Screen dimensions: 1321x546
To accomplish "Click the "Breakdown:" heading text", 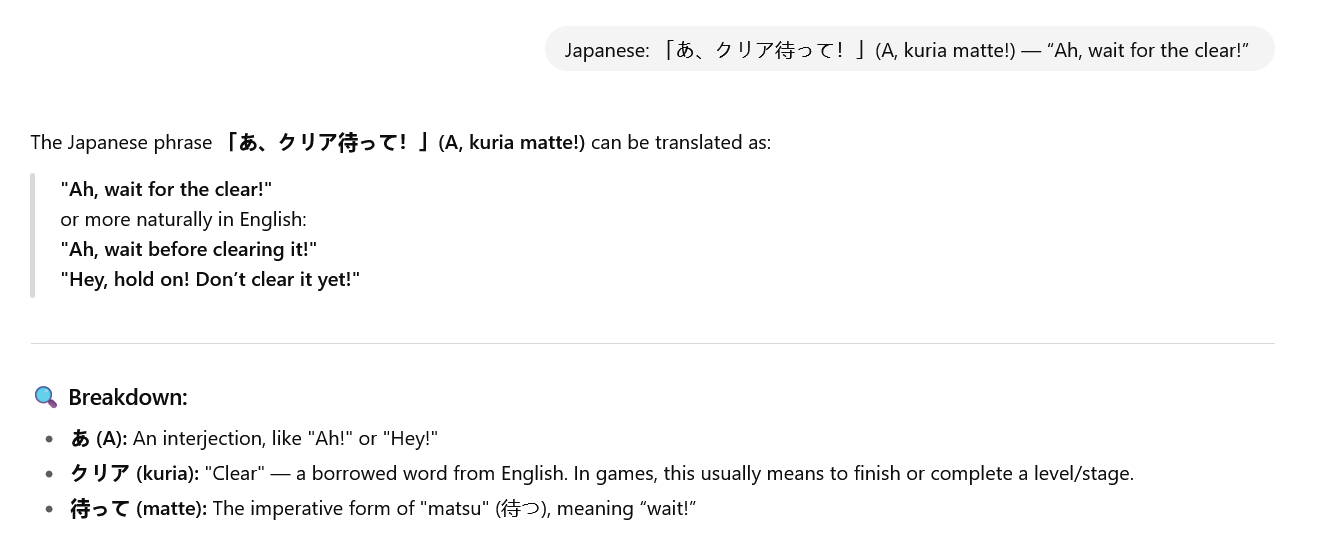I will click(128, 397).
